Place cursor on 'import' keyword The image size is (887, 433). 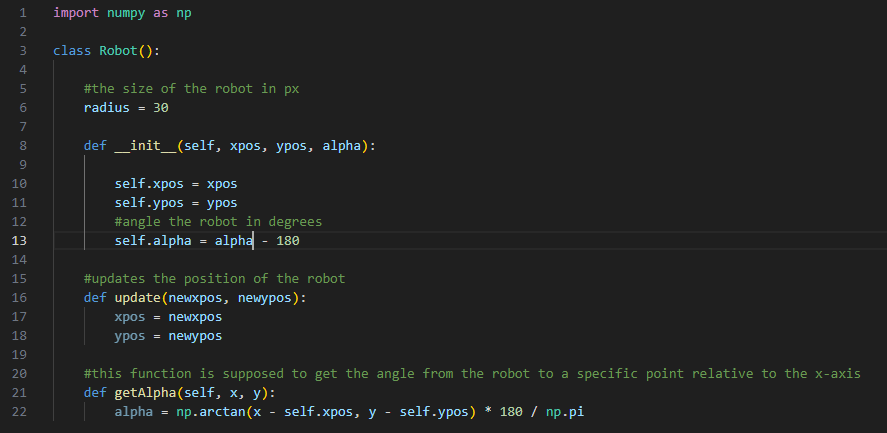pos(76,13)
